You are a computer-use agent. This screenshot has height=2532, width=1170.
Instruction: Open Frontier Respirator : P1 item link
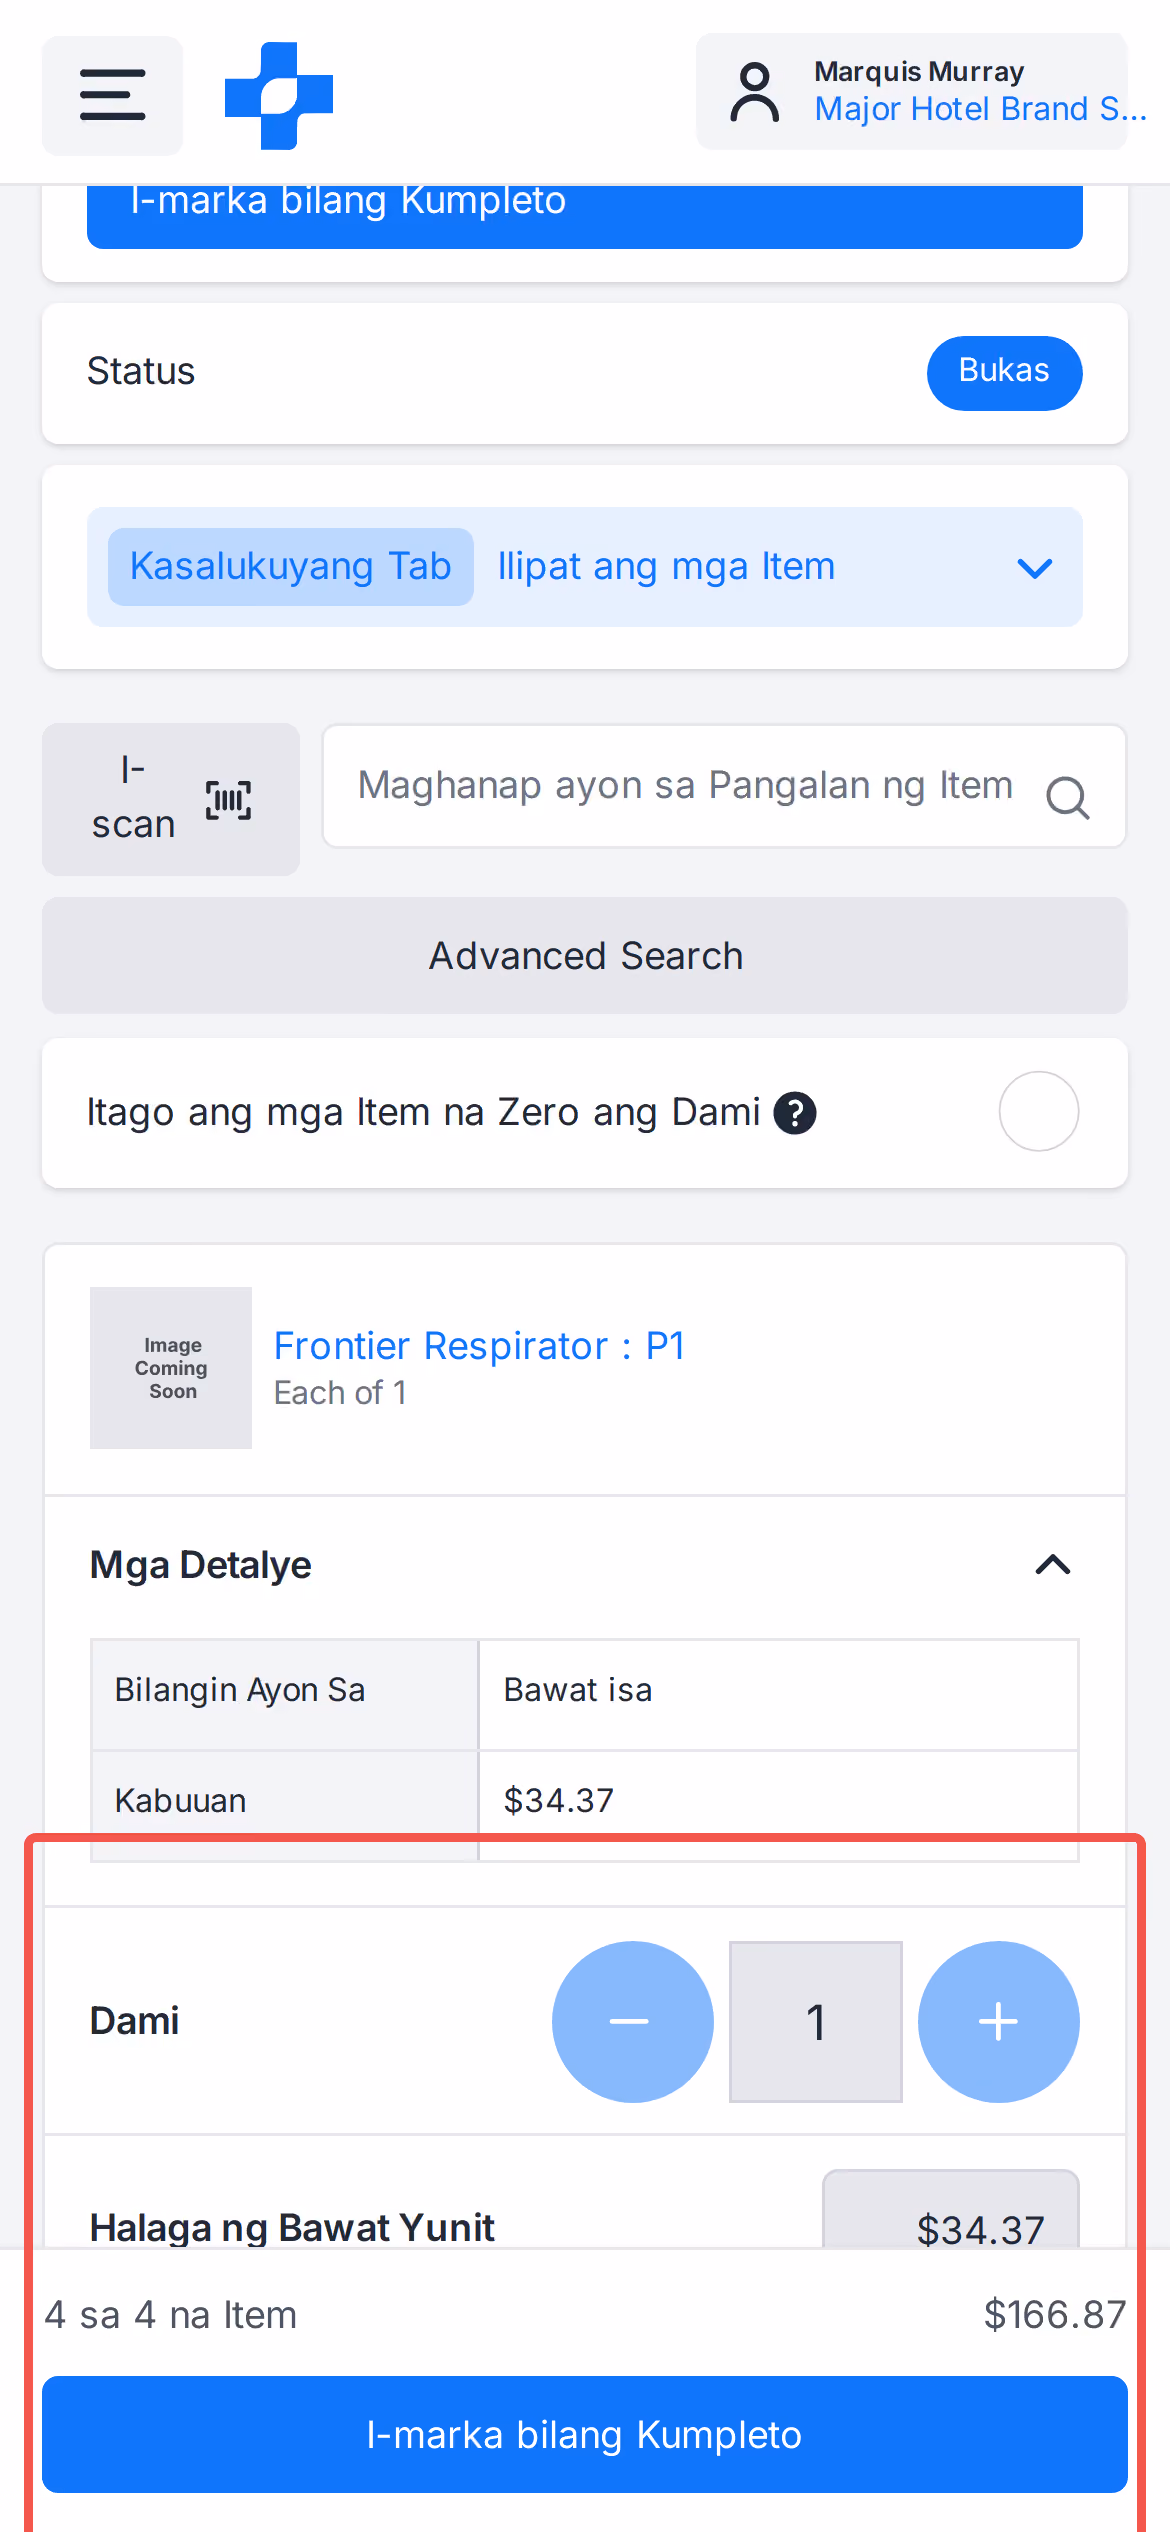(479, 1346)
